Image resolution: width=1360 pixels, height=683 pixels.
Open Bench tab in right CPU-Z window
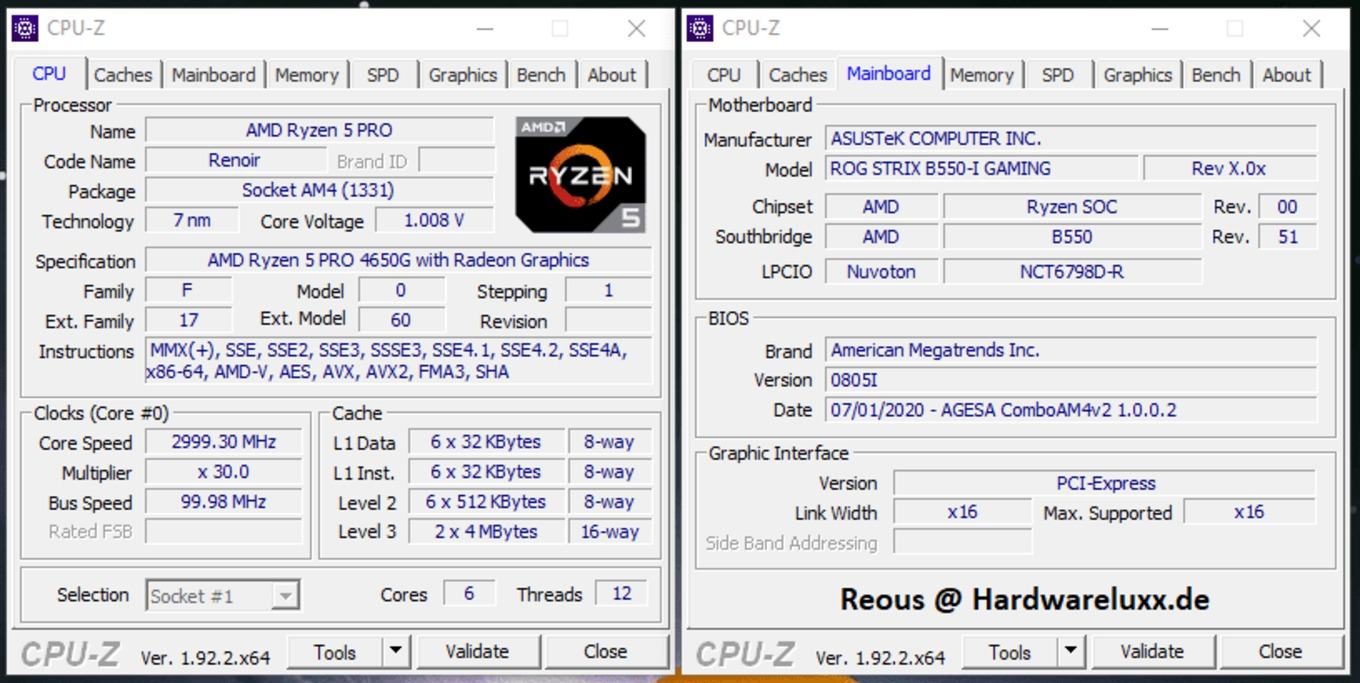point(1216,75)
